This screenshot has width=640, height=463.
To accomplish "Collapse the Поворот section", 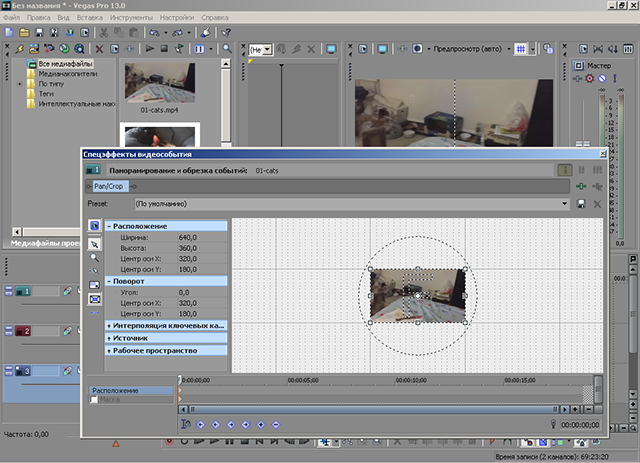I will click(x=109, y=281).
